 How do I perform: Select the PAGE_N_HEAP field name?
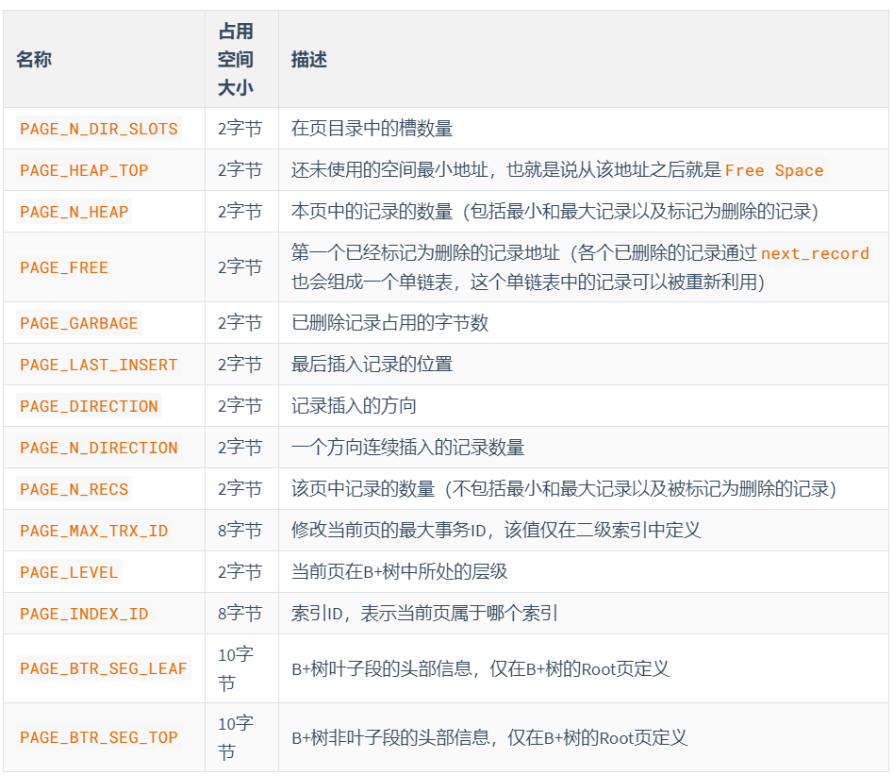tap(74, 212)
